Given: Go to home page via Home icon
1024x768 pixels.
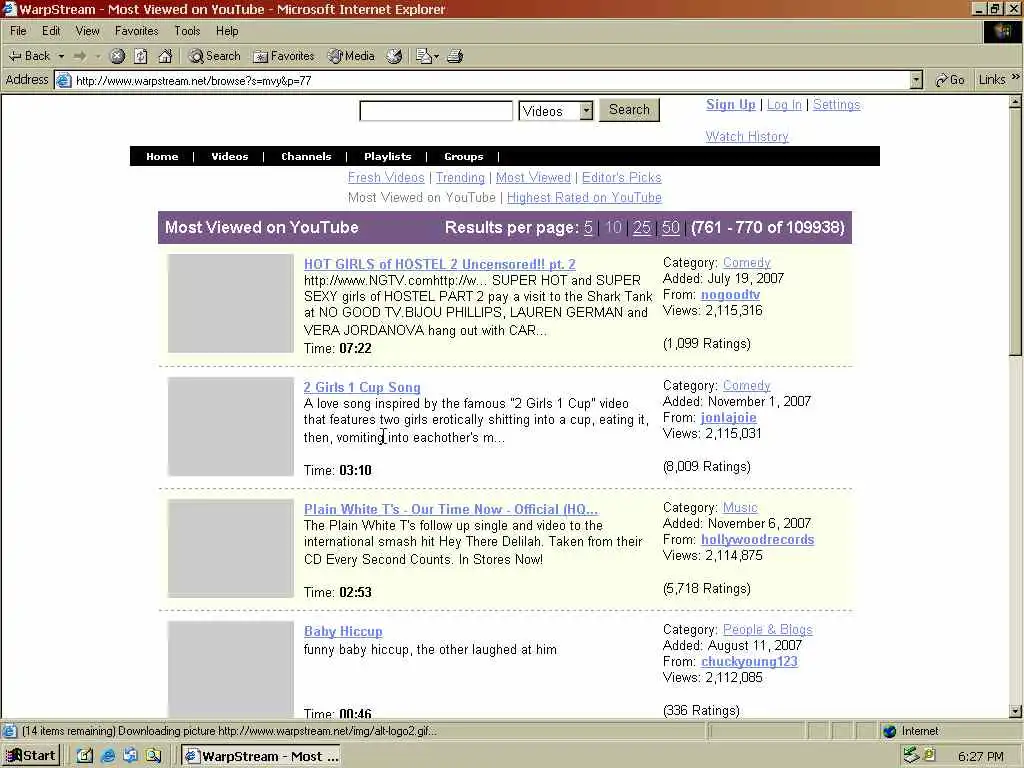Looking at the screenshot, I should coord(165,56).
